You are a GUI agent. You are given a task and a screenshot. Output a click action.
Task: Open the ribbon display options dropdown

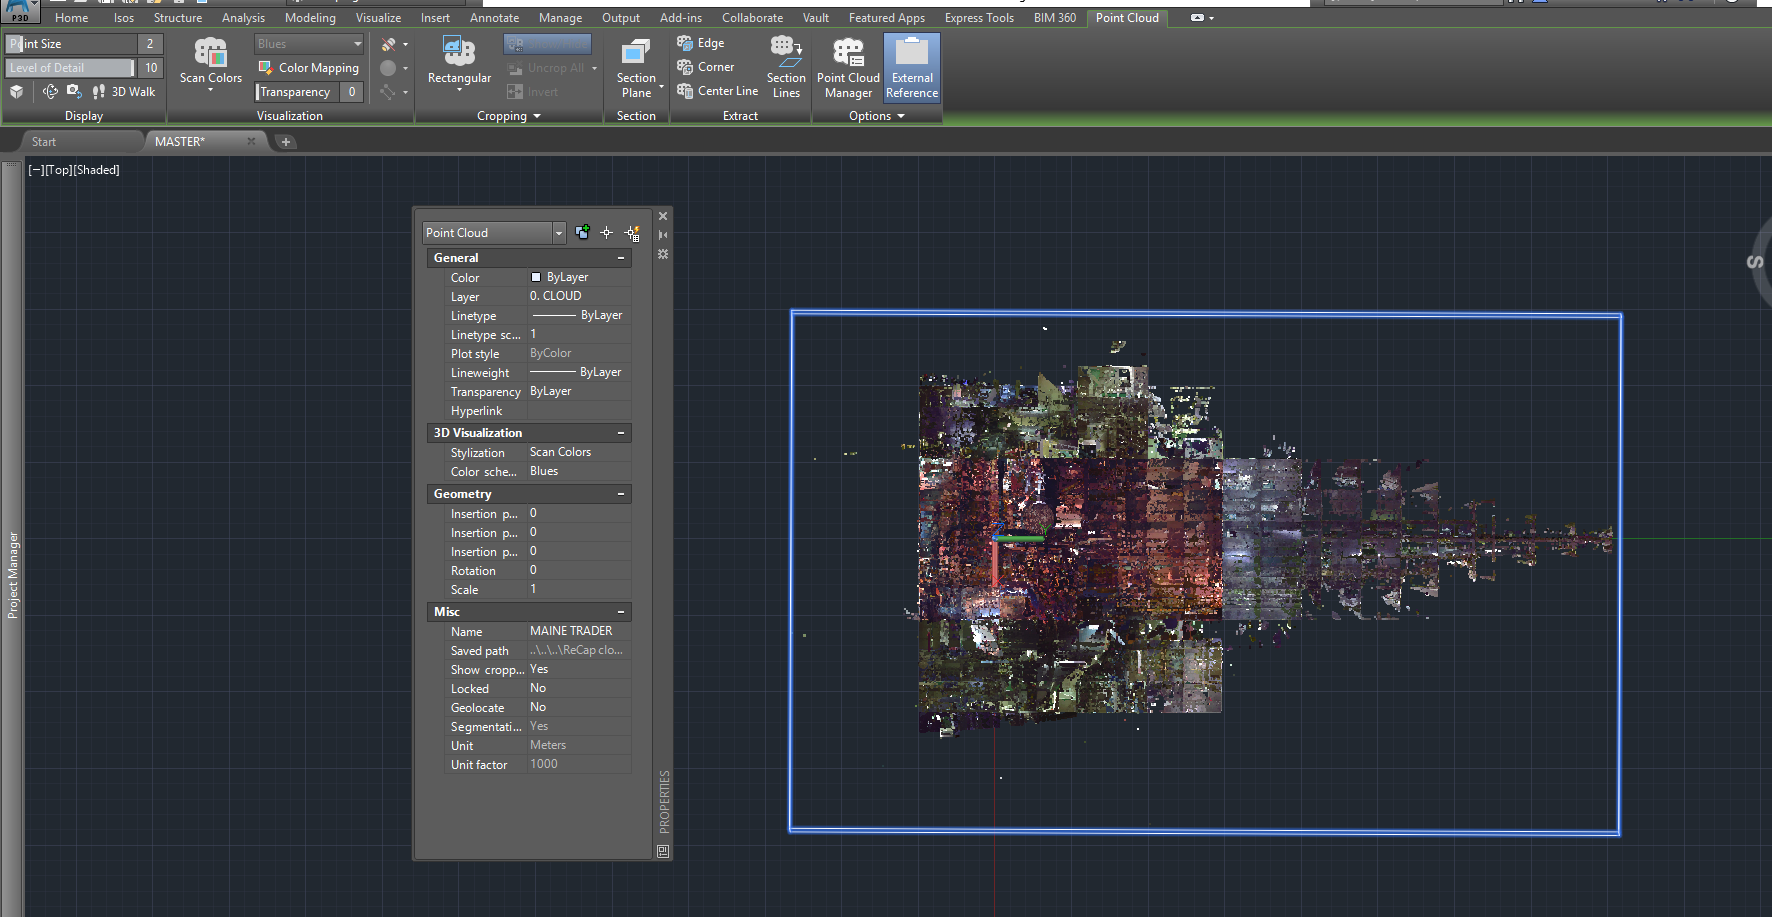click(x=1202, y=18)
